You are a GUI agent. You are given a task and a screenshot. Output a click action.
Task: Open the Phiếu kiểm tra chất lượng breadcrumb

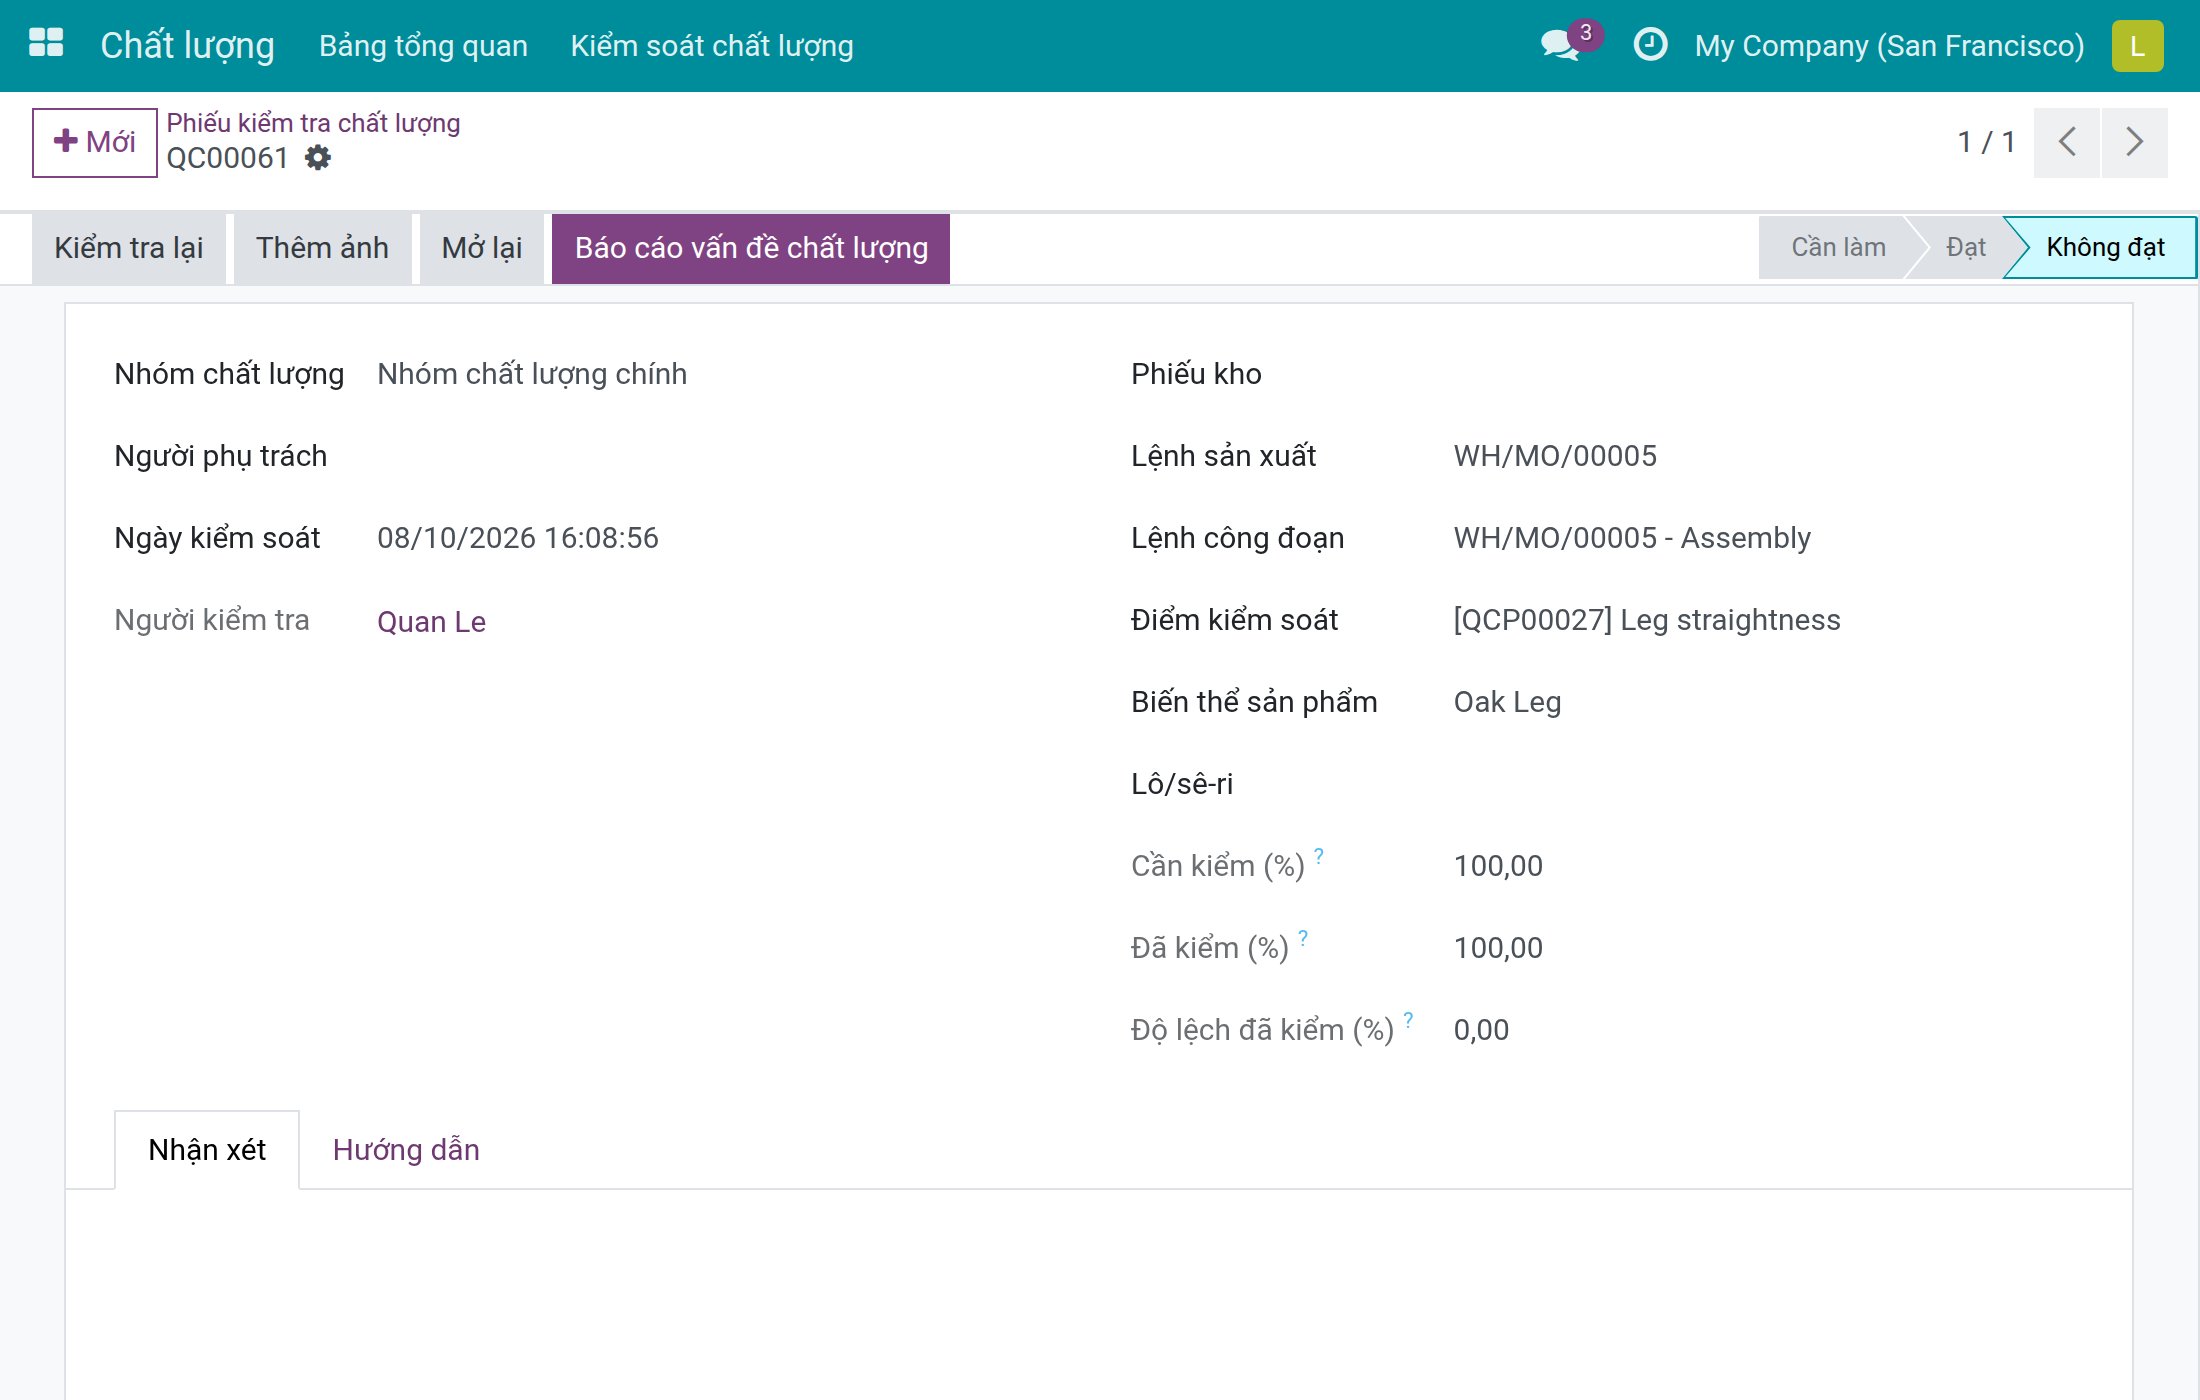point(313,123)
